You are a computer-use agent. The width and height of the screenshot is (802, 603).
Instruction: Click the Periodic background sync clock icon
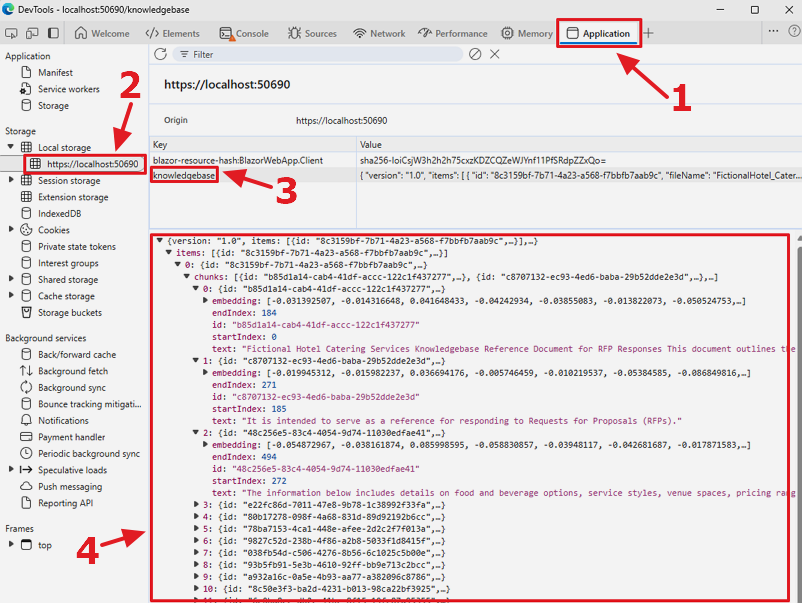point(26,453)
